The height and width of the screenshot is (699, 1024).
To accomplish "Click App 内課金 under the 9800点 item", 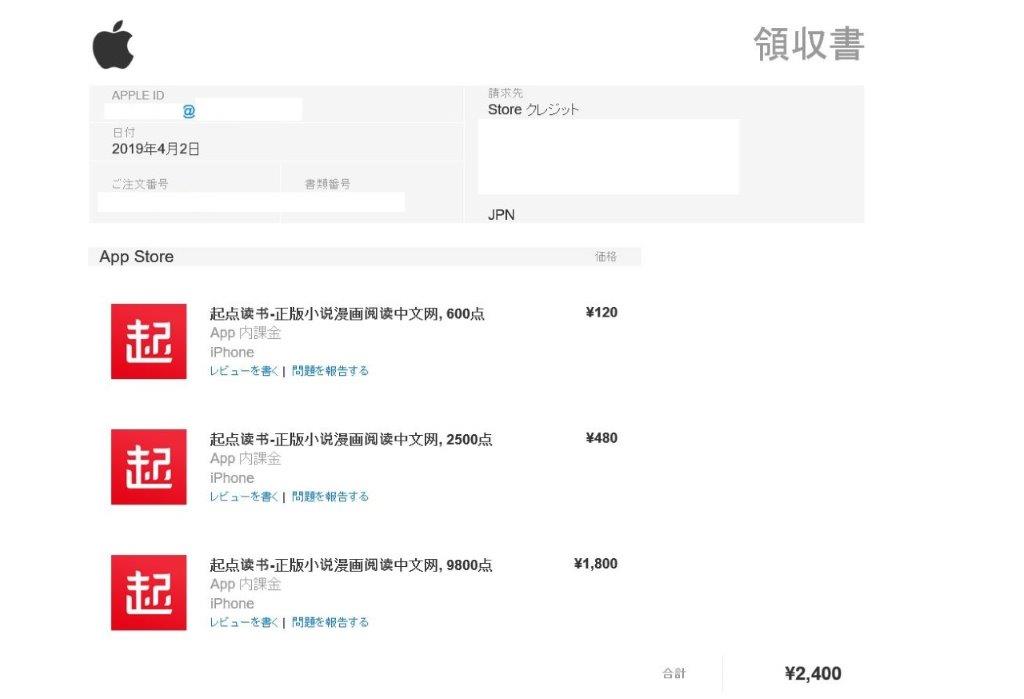I will coord(246,585).
